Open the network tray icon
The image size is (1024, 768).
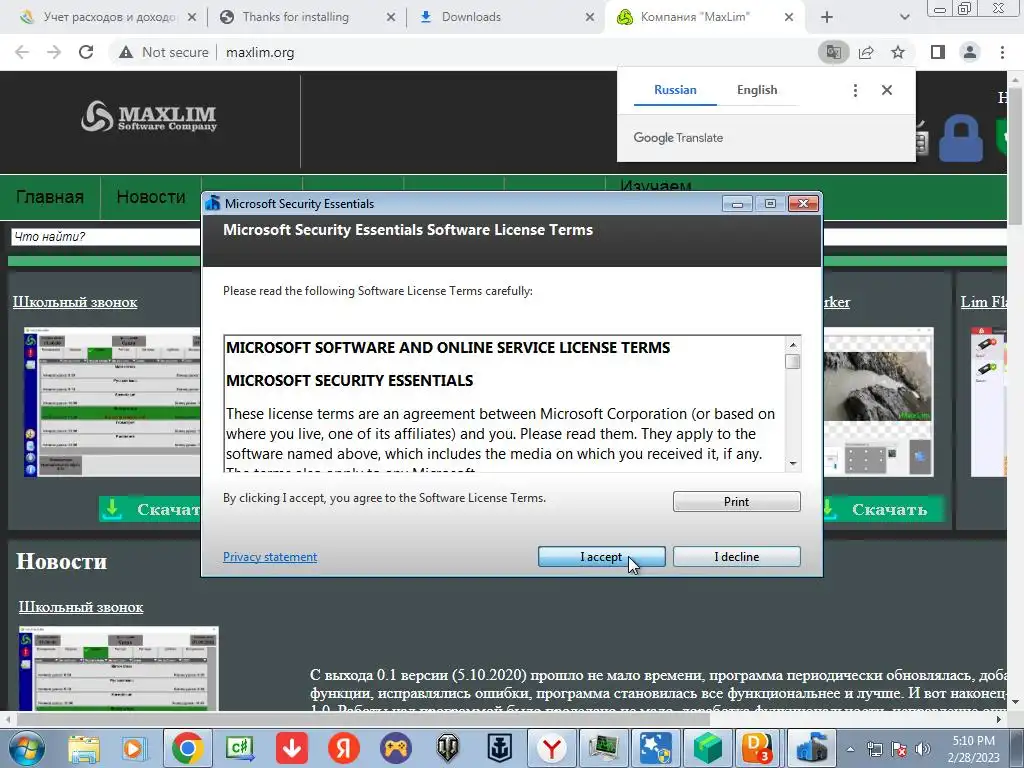click(874, 749)
